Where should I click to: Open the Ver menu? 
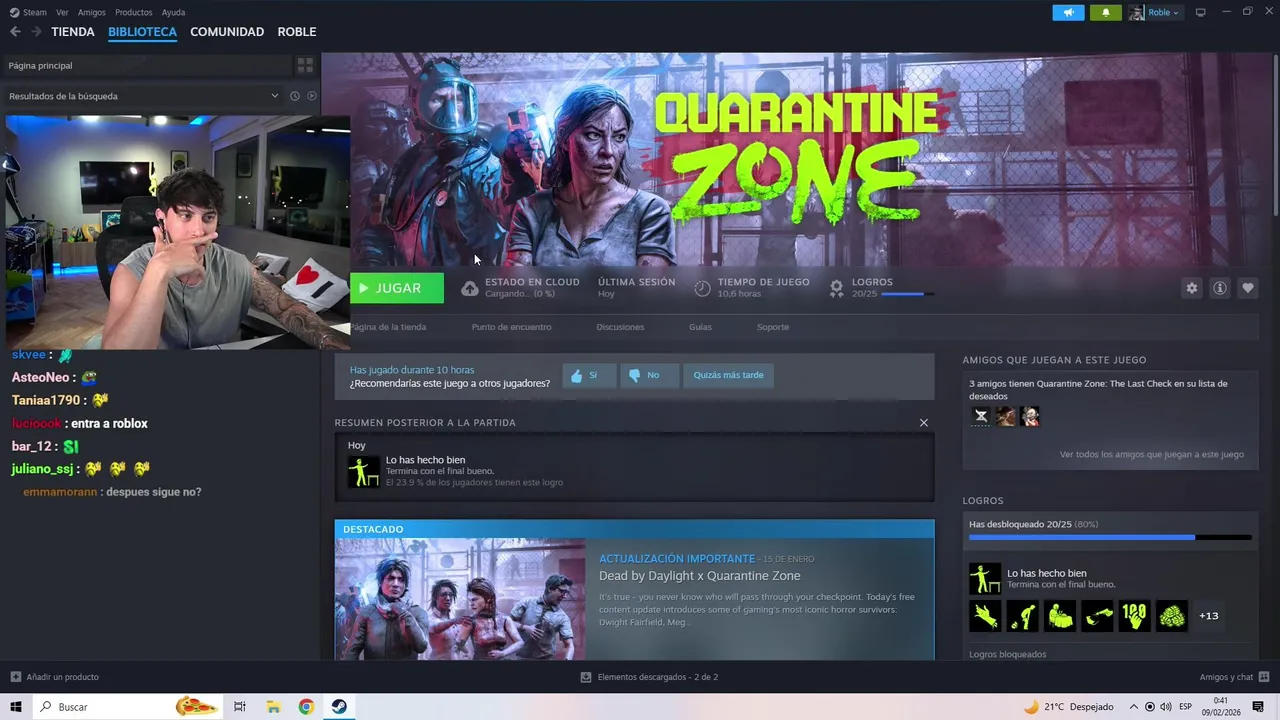(x=62, y=12)
